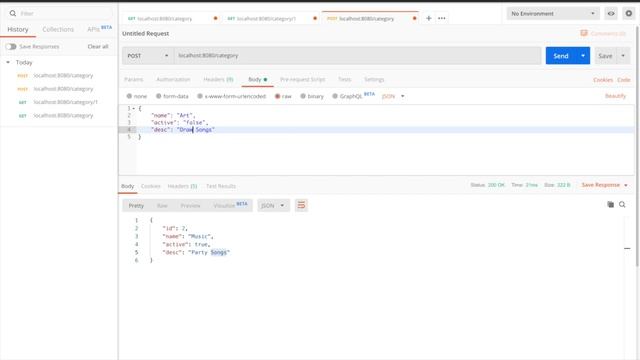Open the Save button dropdown arrow
640x360 pixels.
click(x=623, y=56)
